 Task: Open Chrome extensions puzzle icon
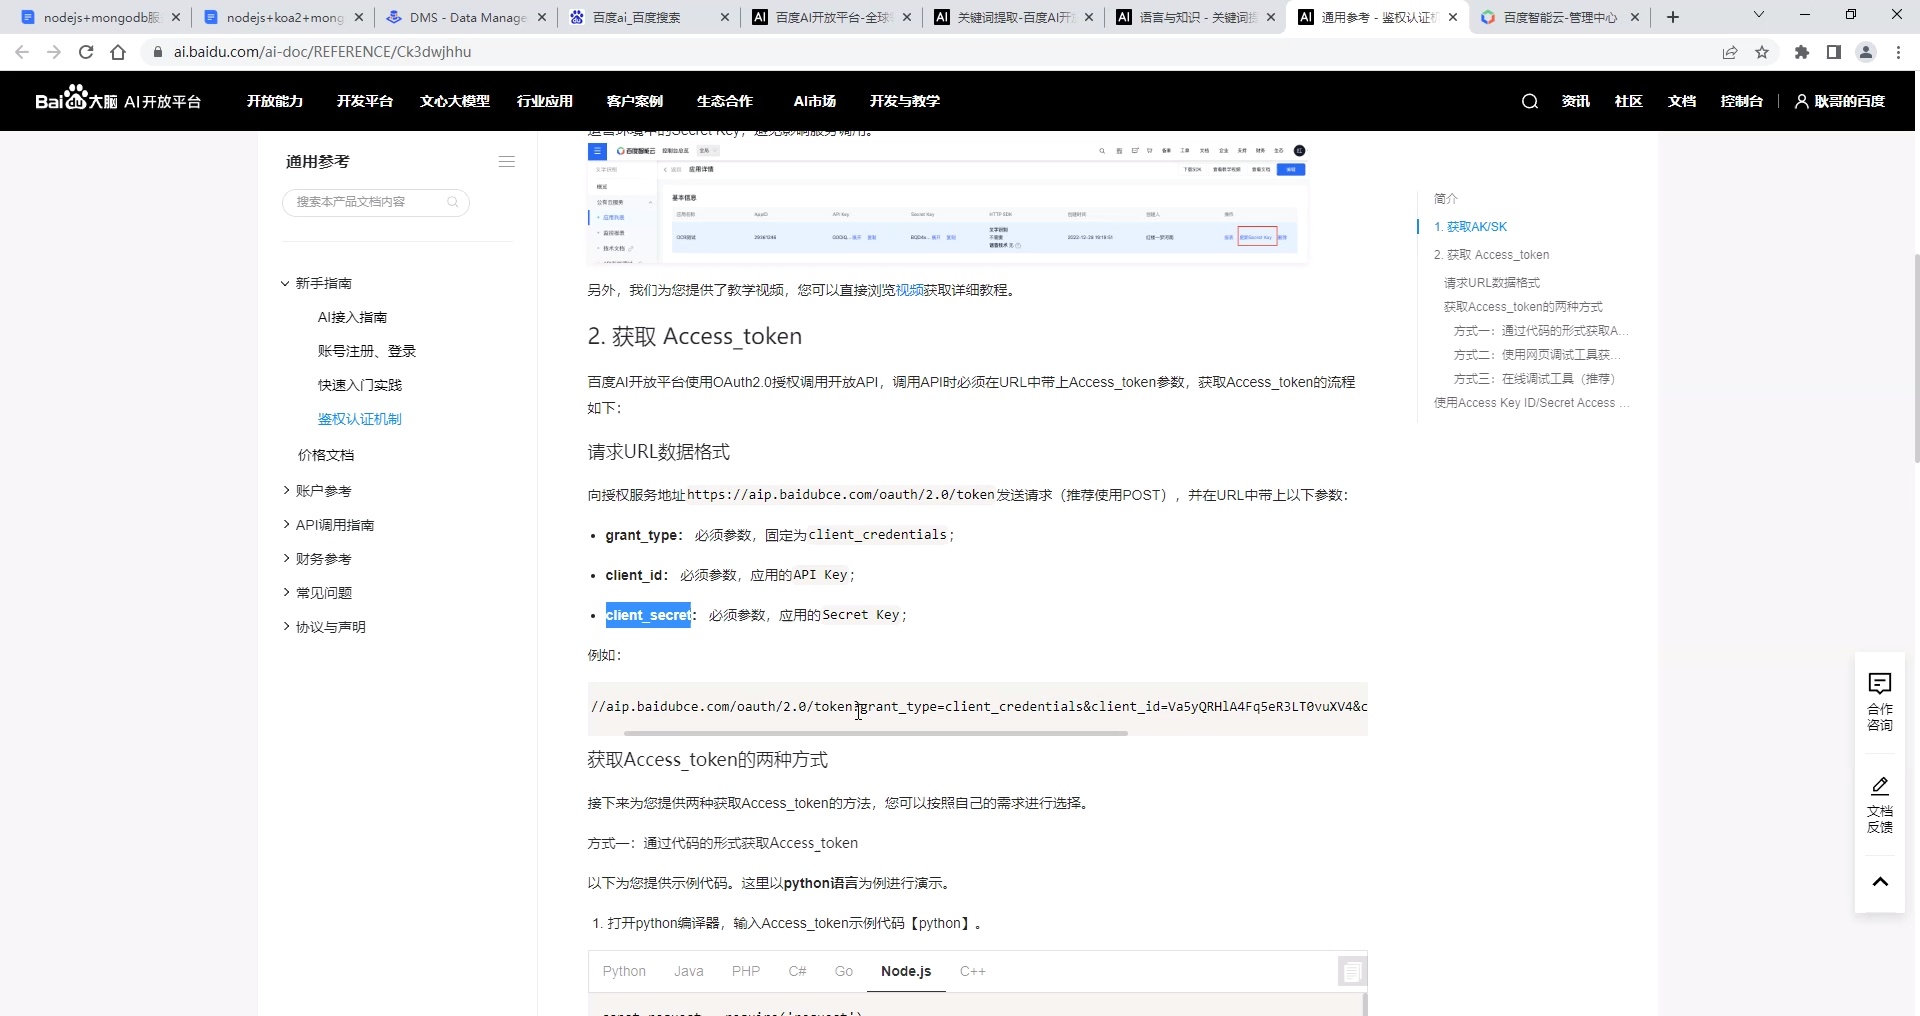(x=1800, y=52)
